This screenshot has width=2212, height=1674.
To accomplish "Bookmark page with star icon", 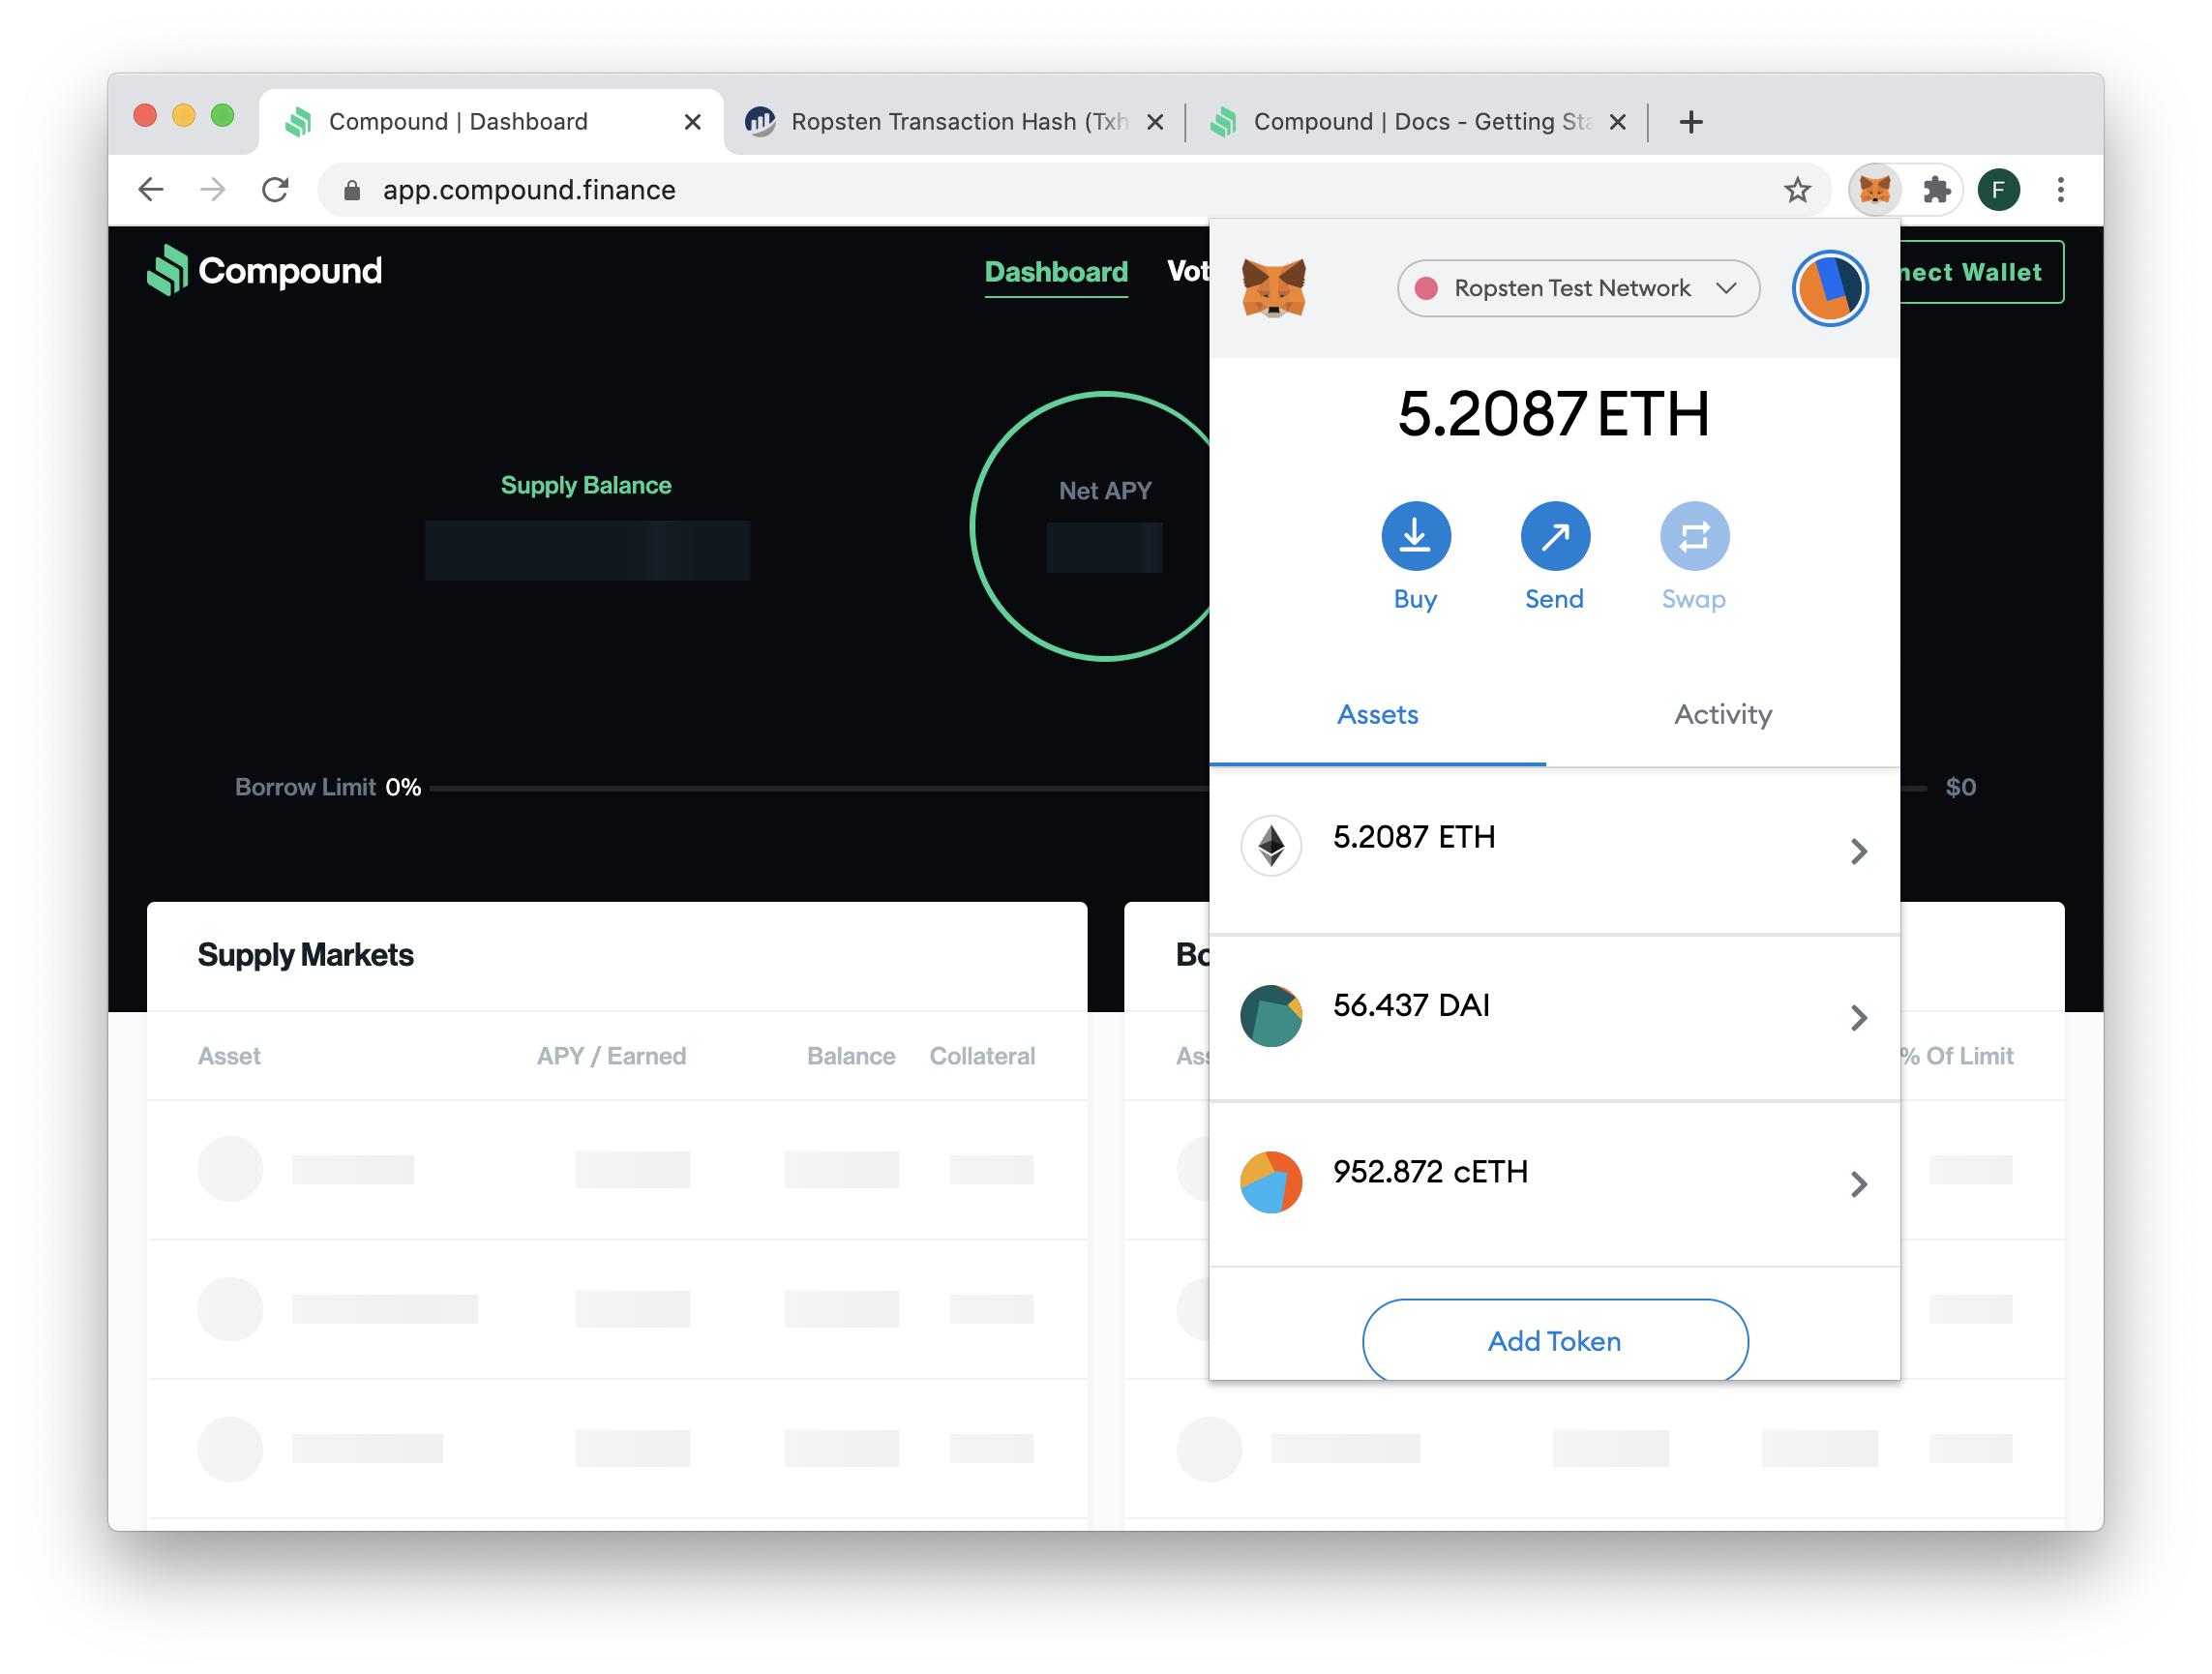I will (x=1797, y=190).
